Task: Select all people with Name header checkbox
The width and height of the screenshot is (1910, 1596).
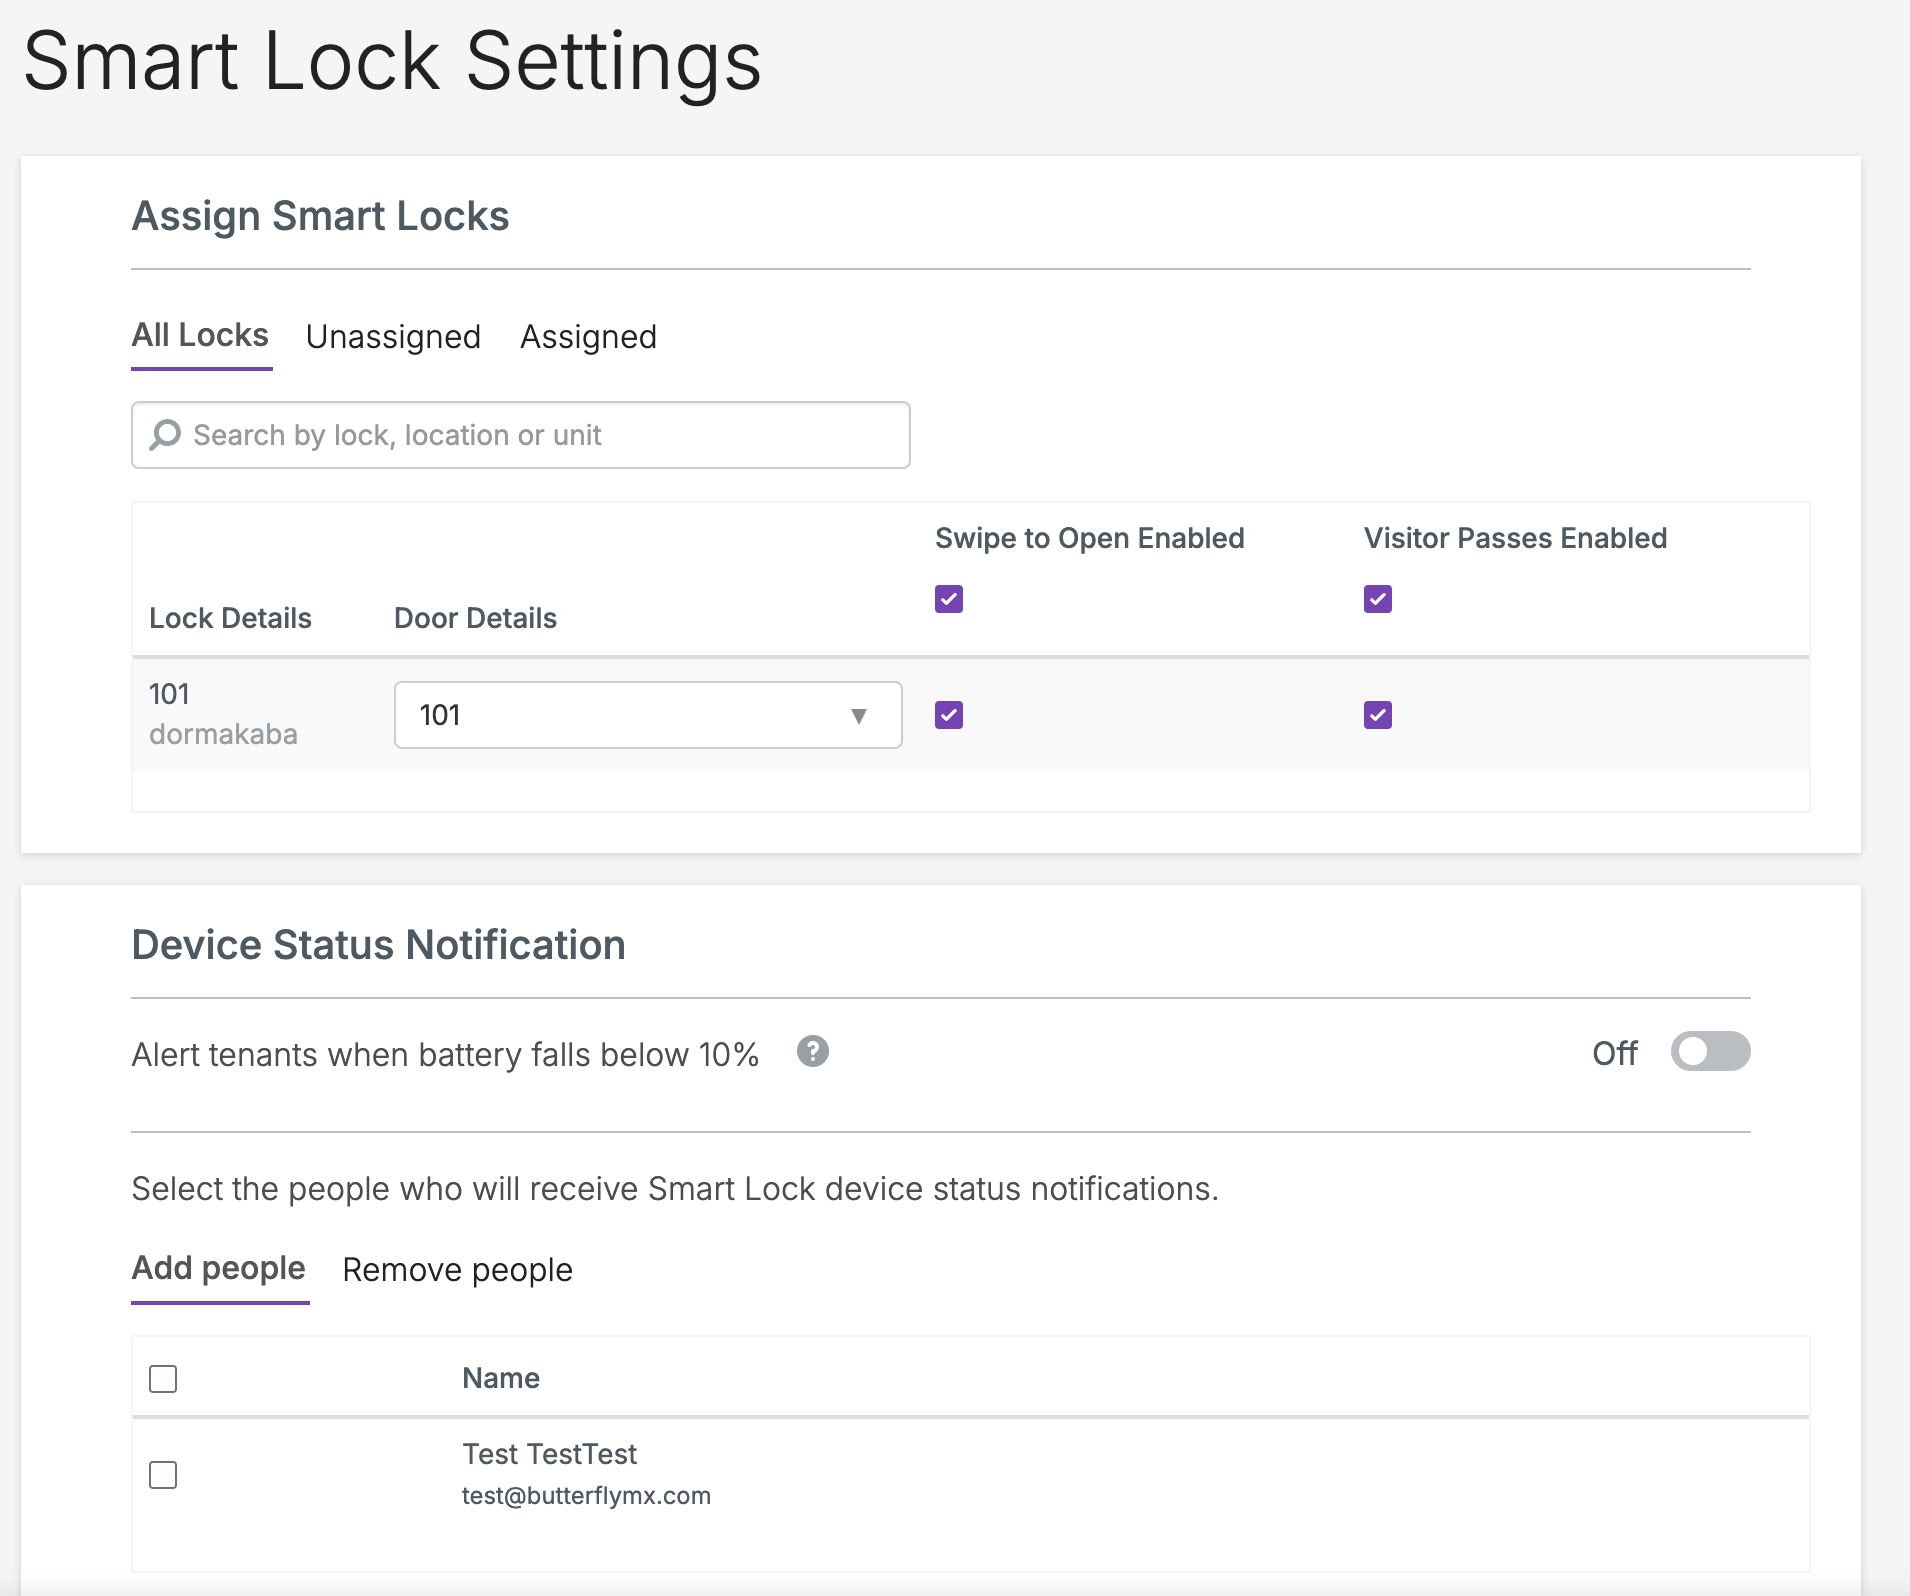Action: (x=163, y=1379)
